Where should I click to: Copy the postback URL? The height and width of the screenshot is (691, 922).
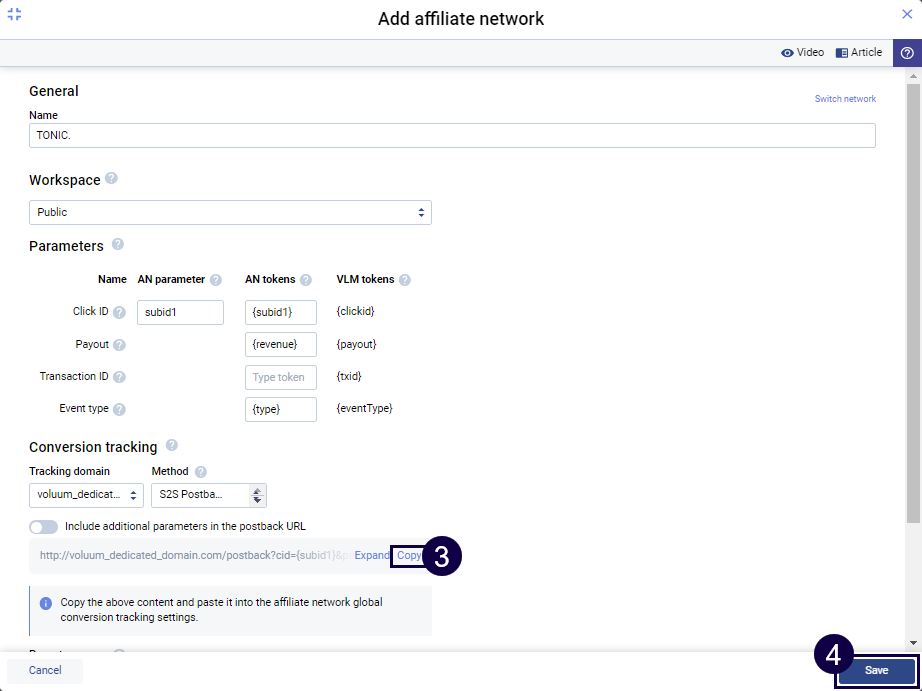[x=408, y=555]
